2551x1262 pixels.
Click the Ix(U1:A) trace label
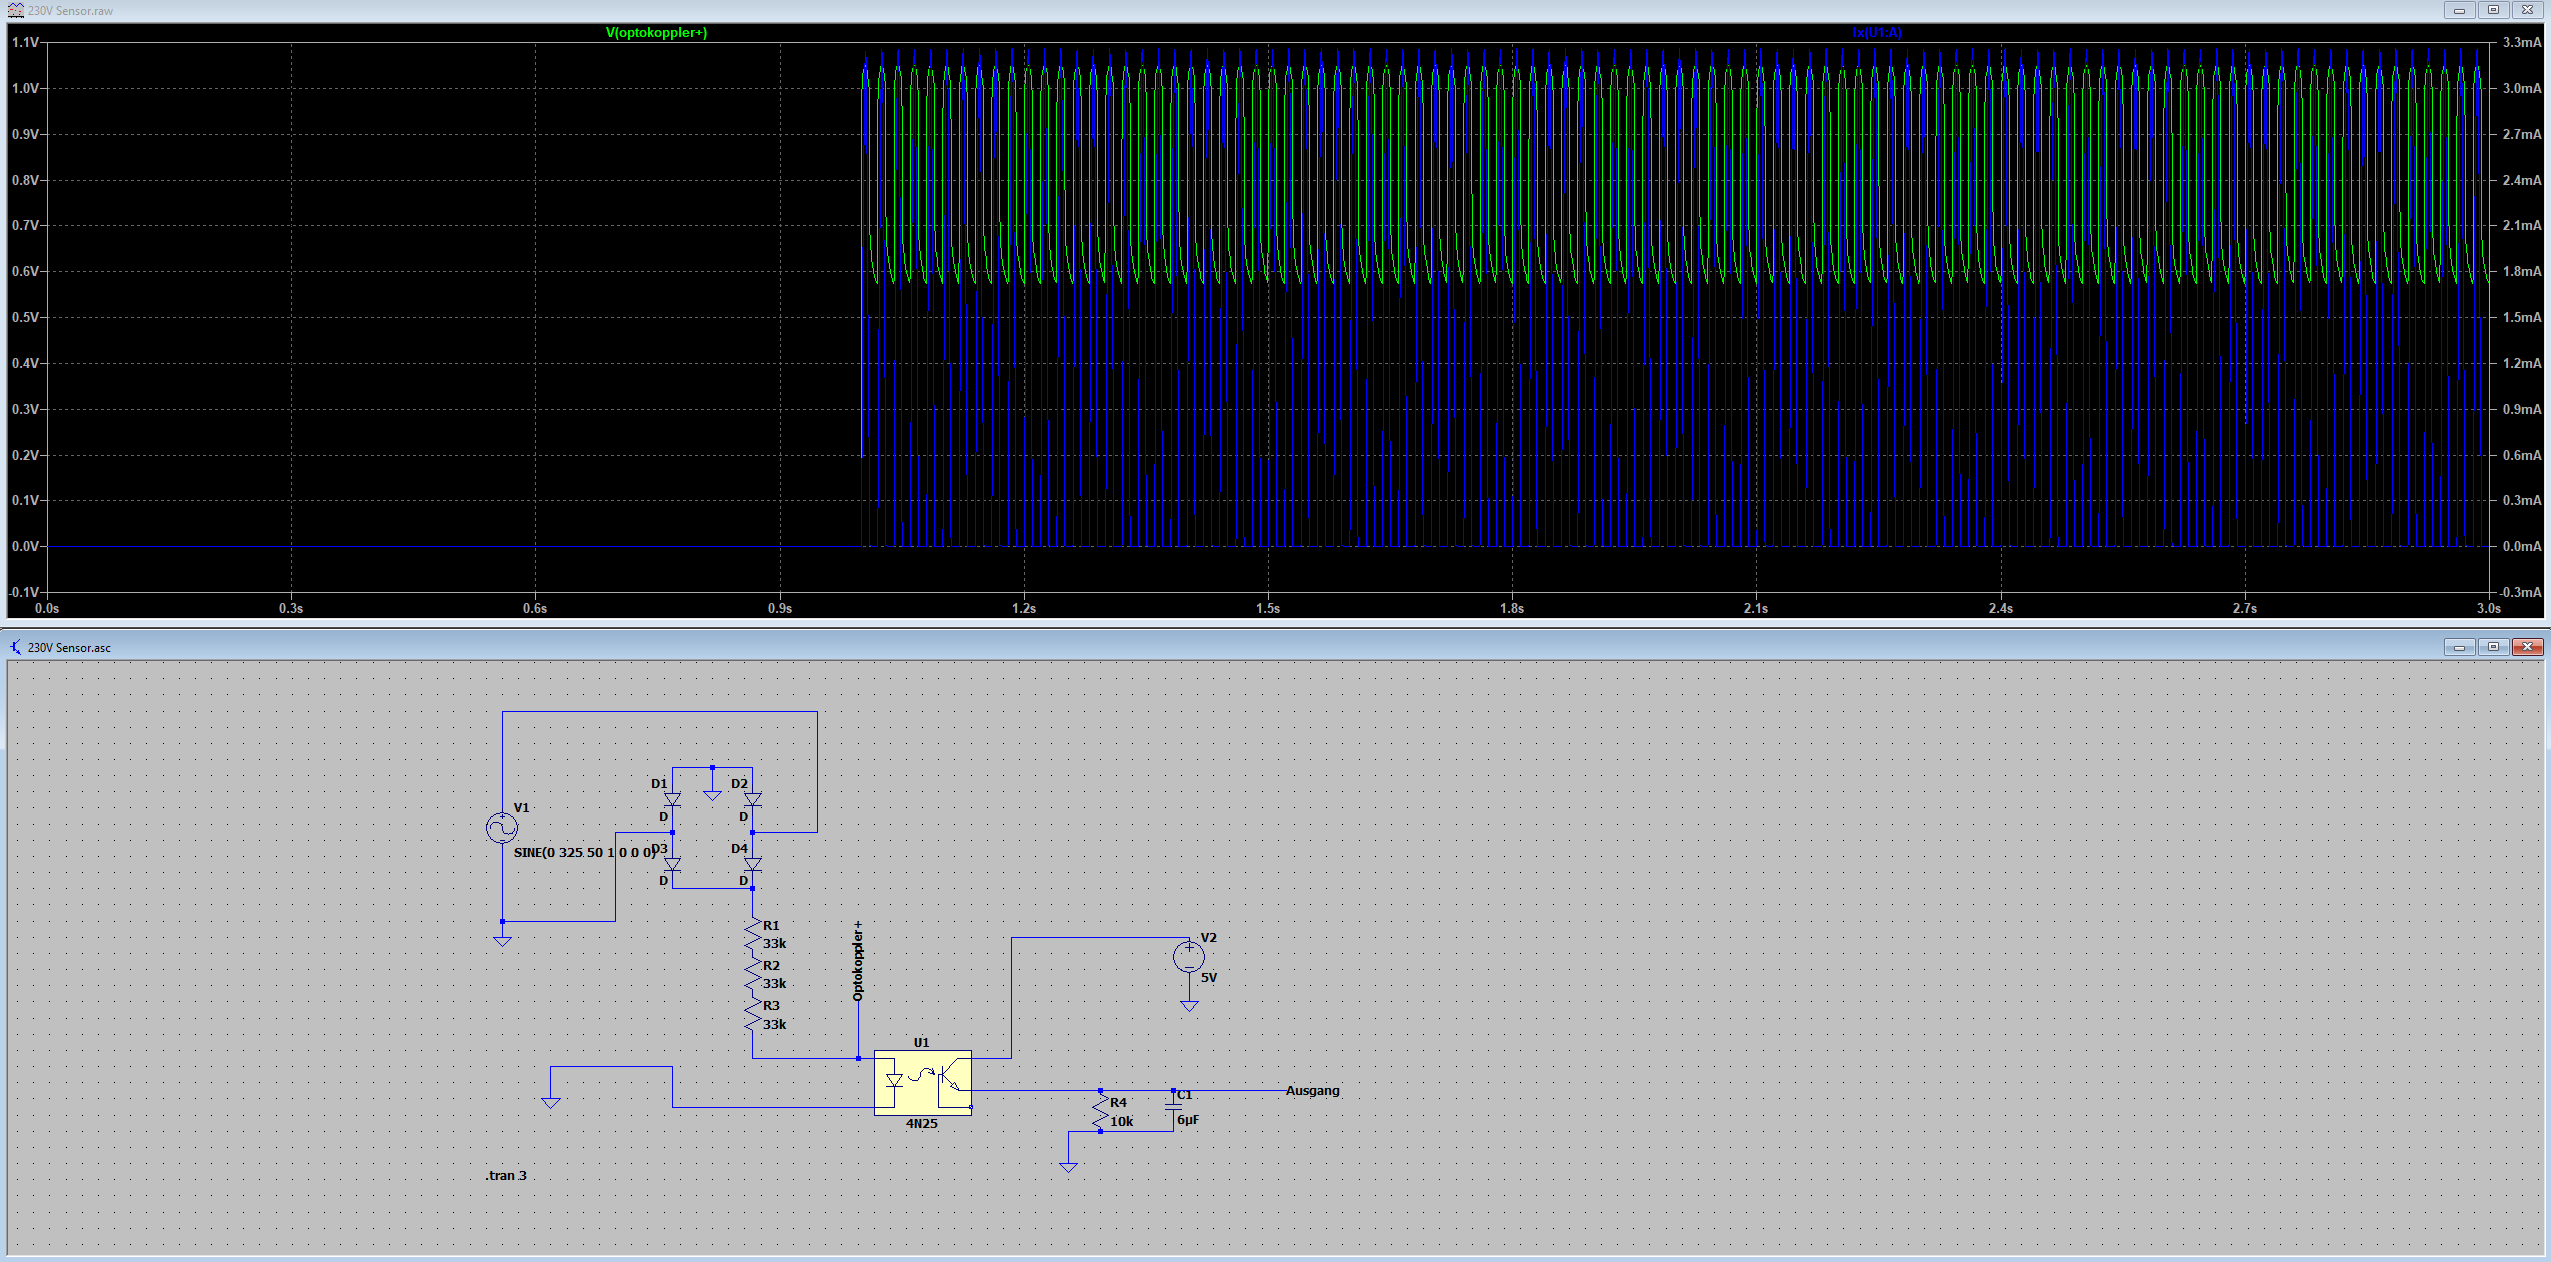[x=1877, y=33]
